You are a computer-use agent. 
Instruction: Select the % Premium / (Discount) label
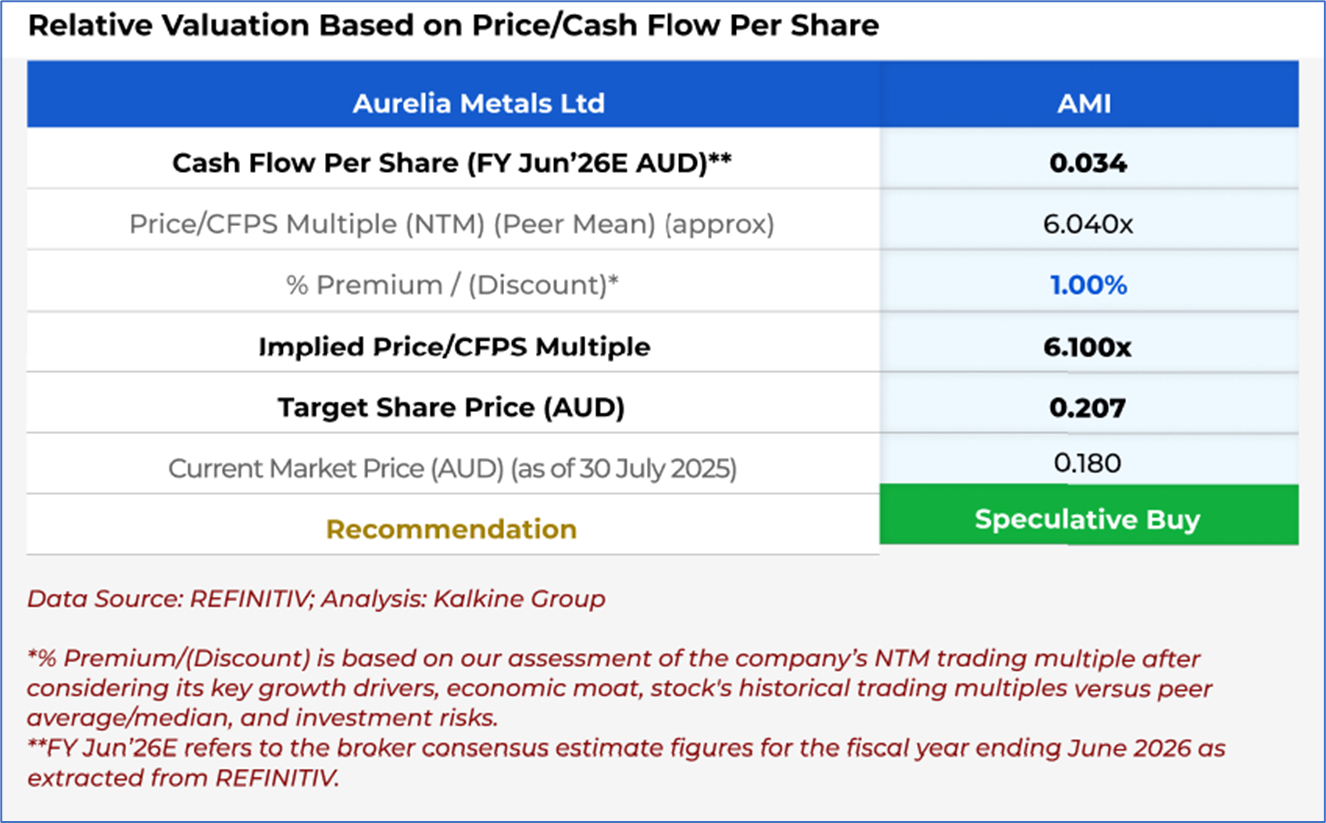coord(452,285)
